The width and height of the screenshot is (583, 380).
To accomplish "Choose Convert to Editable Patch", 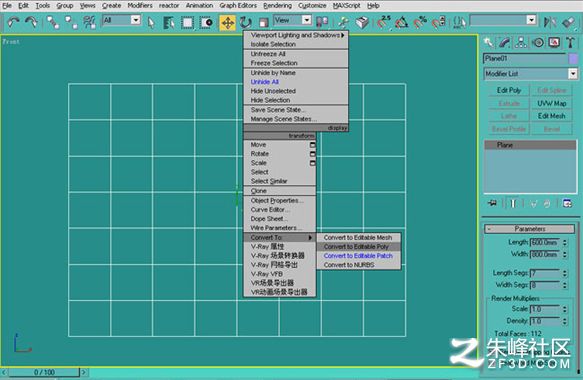I will click(358, 256).
